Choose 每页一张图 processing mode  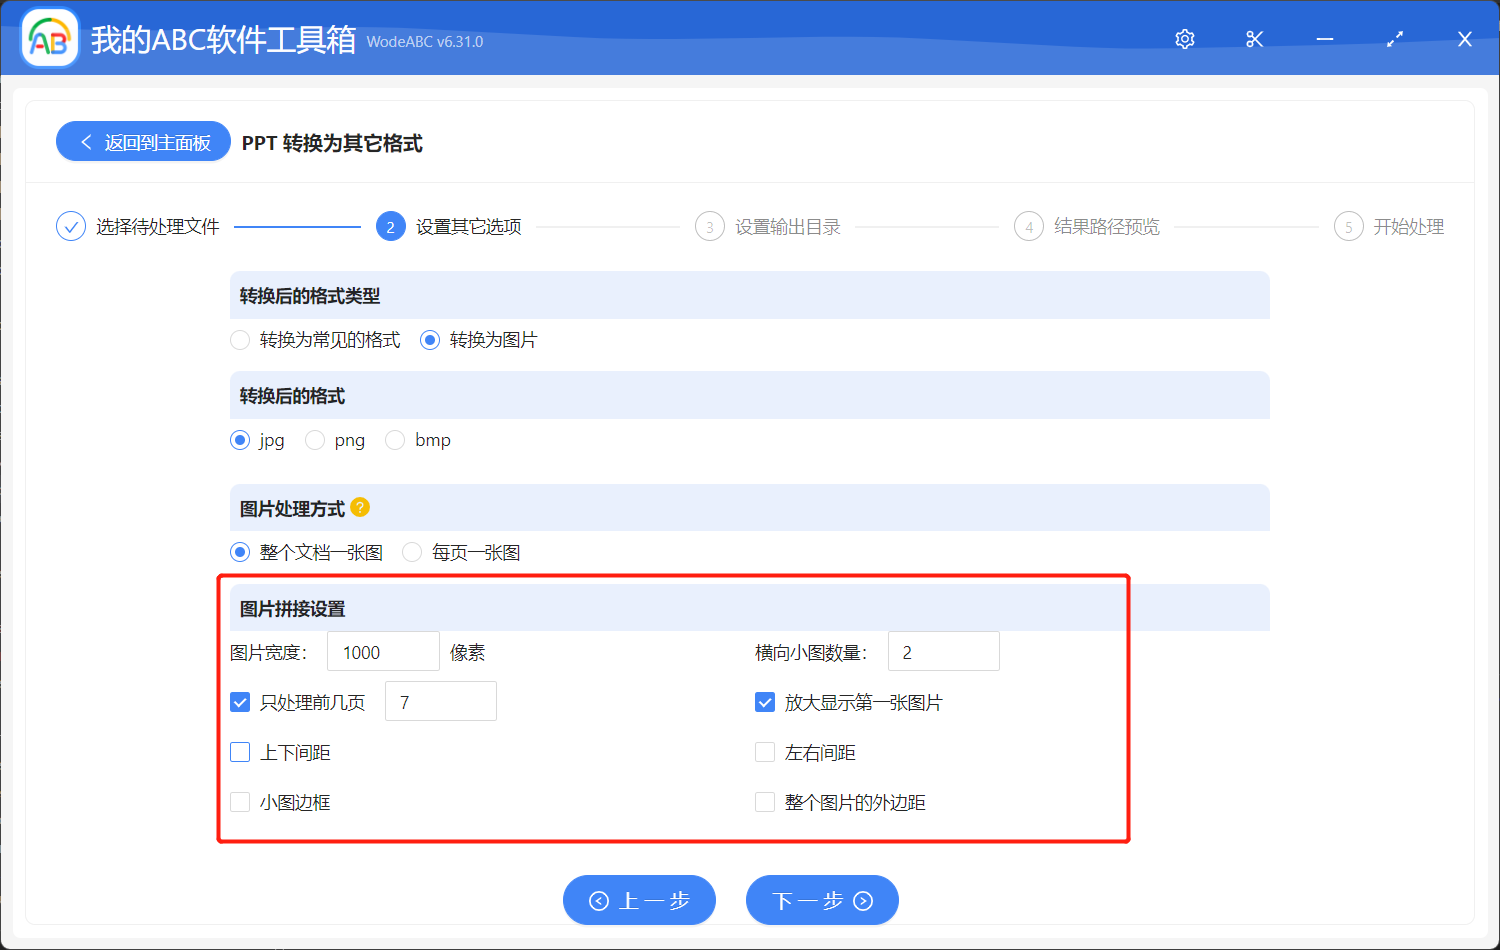(412, 551)
